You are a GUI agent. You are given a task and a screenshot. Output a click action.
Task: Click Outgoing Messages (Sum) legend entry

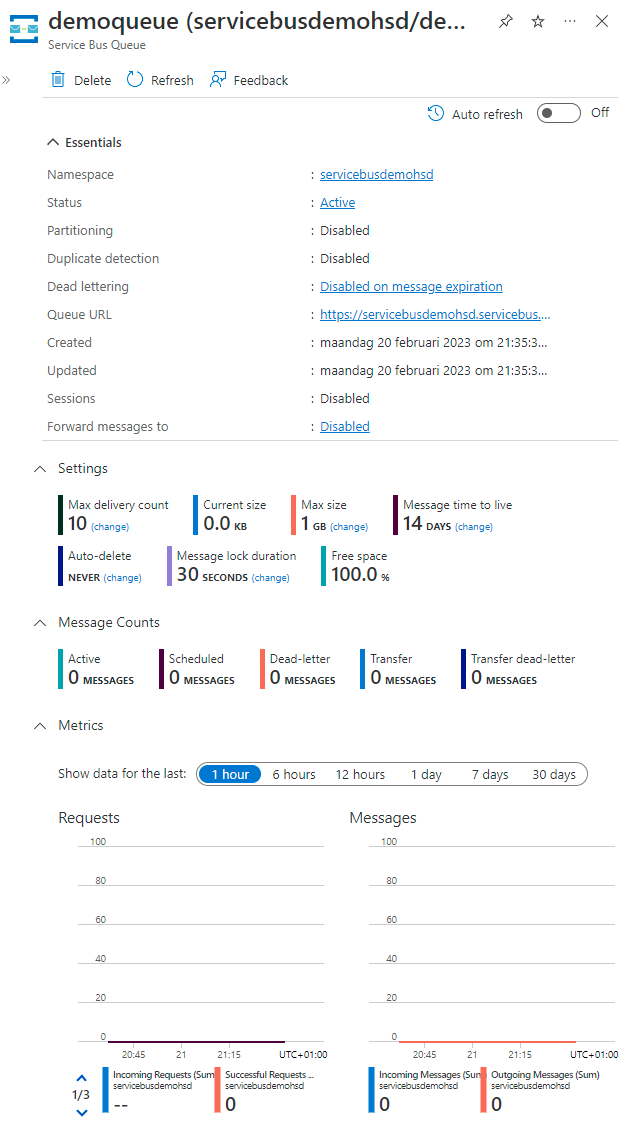540,1089
